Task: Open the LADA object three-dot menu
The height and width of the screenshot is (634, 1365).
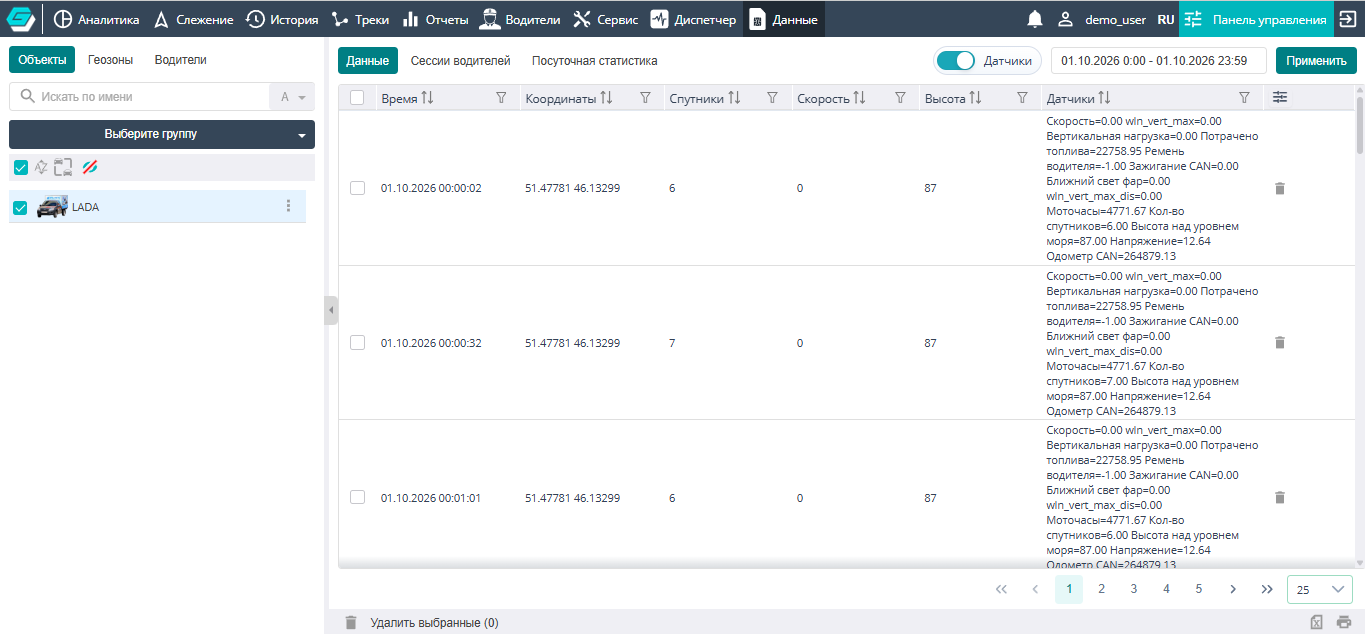Action: click(x=289, y=206)
